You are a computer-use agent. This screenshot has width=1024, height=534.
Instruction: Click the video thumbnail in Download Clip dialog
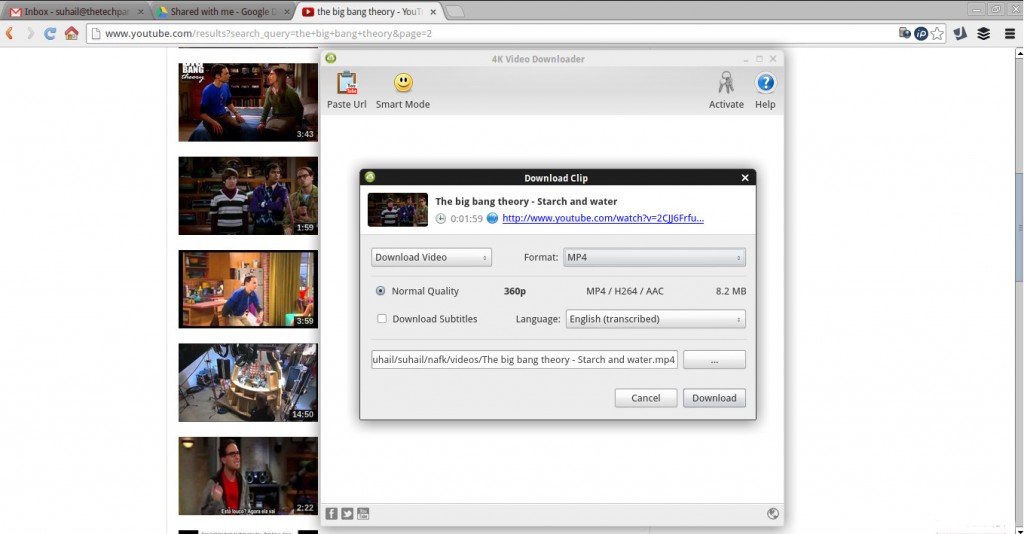(397, 210)
